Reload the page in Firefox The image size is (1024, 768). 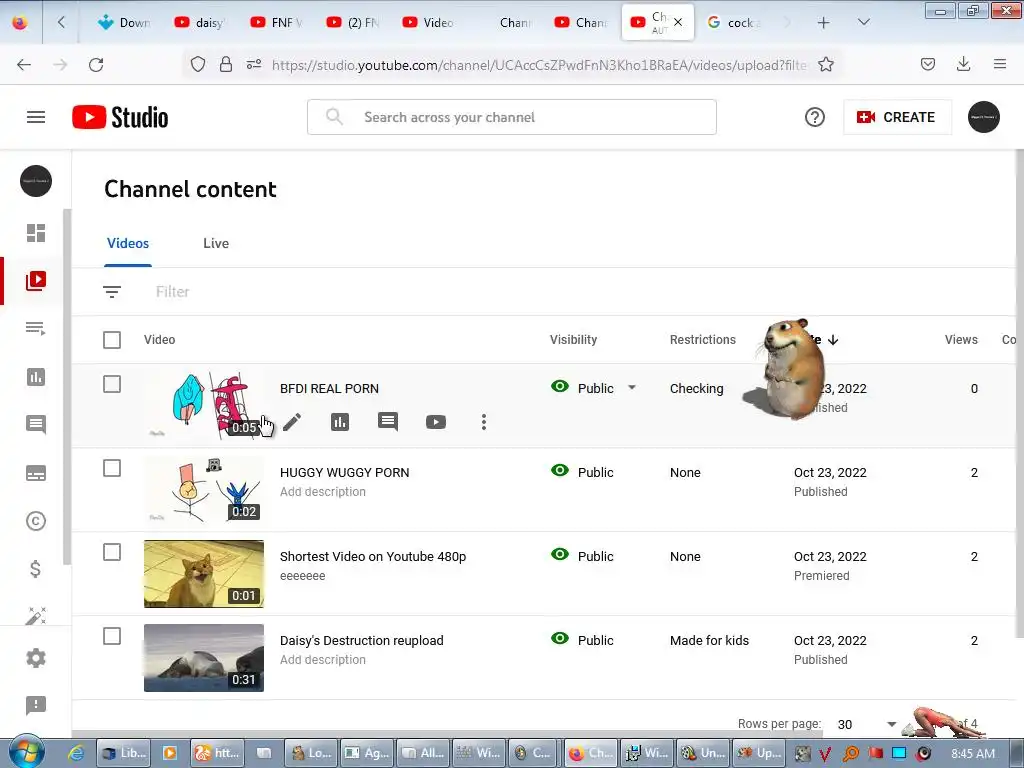[x=96, y=65]
